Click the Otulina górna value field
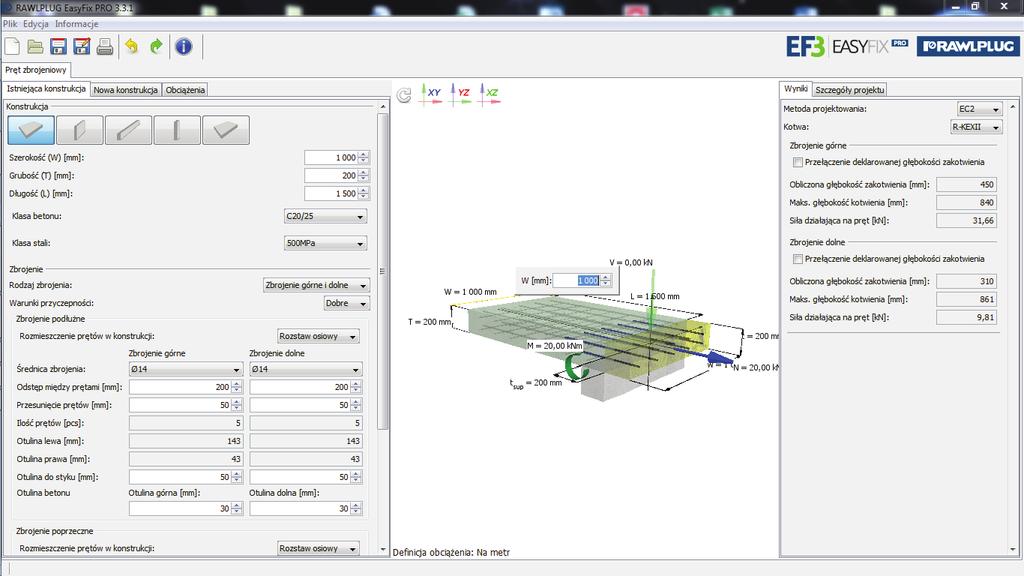Viewport: 1024px width, 576px height. [180, 509]
